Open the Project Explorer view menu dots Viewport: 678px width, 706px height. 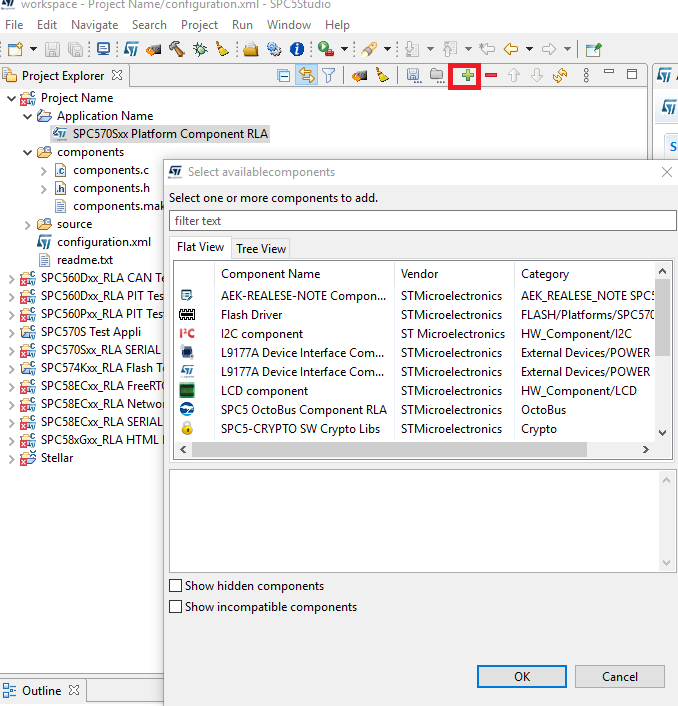[x=586, y=76]
